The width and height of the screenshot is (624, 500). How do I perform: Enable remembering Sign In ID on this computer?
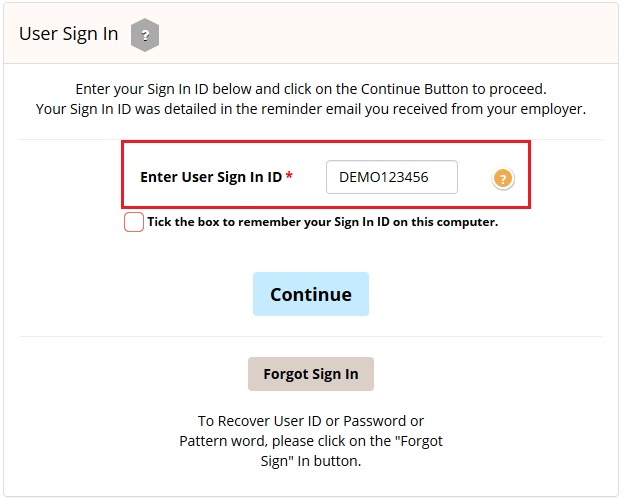pos(134,222)
